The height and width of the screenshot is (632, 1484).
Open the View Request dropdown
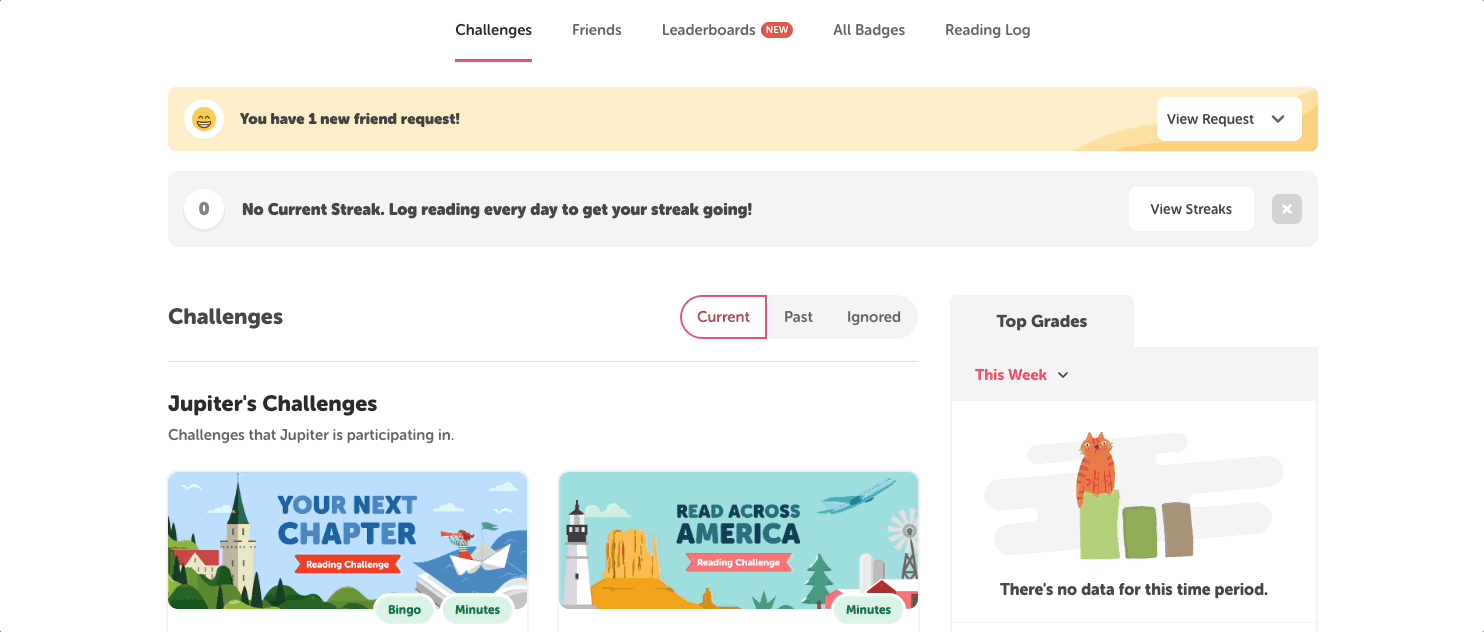coord(1229,118)
